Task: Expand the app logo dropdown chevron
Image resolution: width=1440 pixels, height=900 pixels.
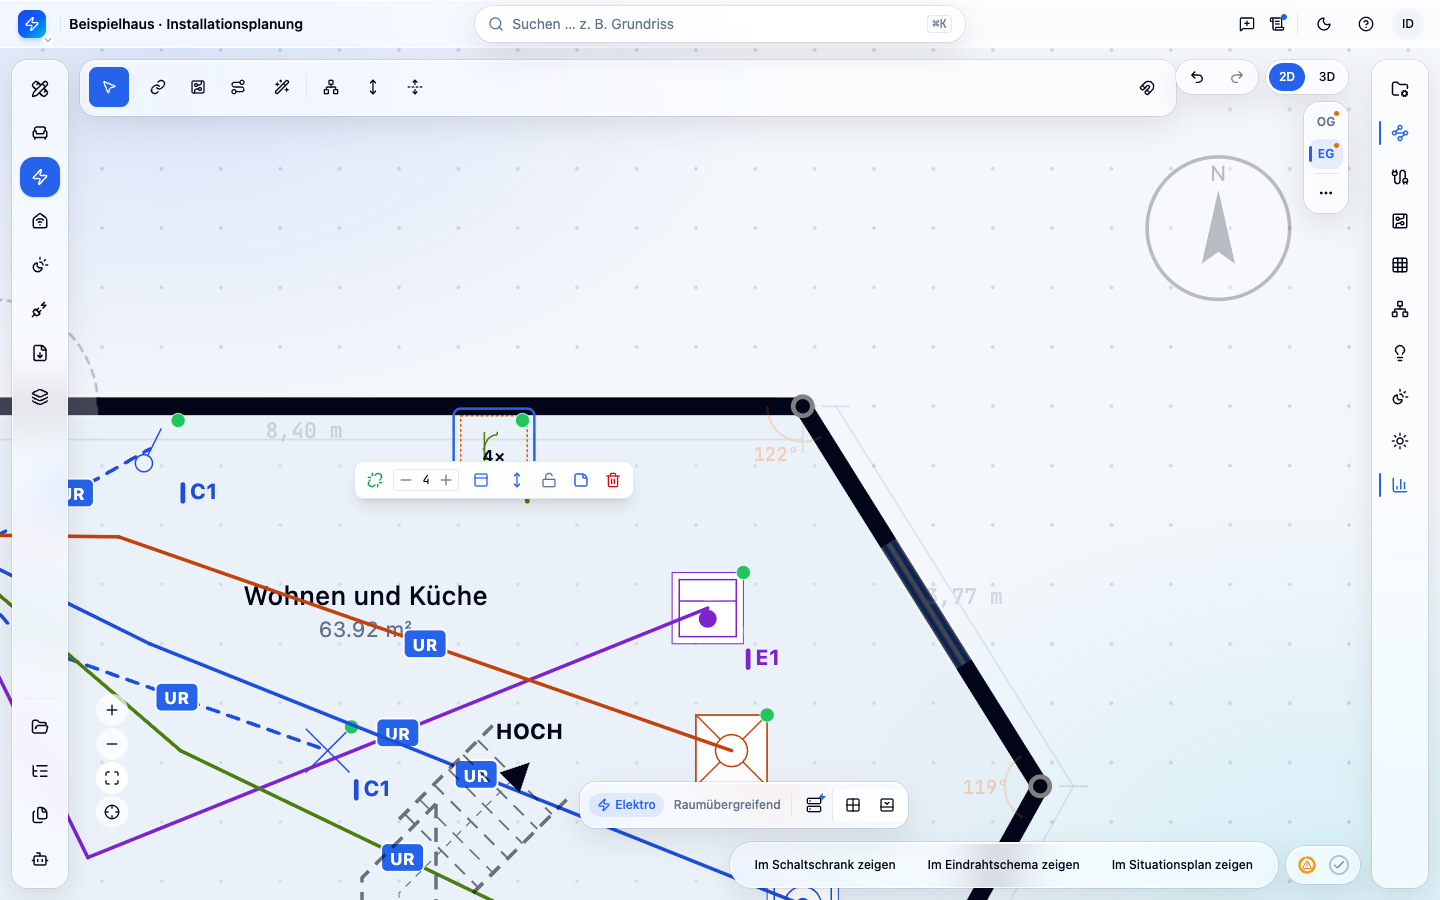Action: click(x=47, y=40)
